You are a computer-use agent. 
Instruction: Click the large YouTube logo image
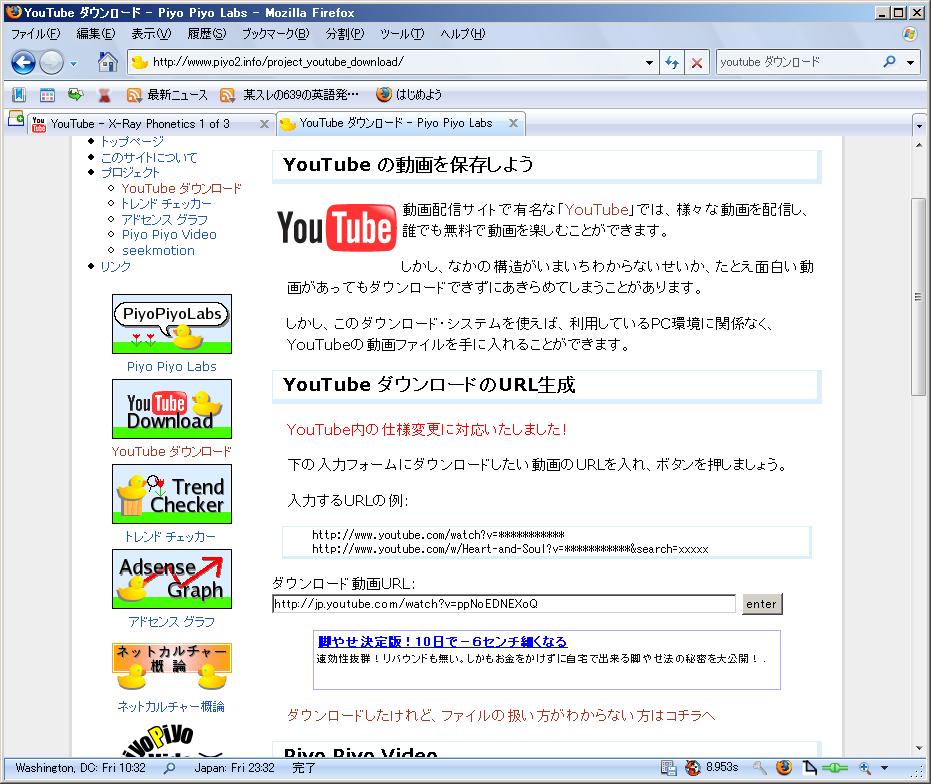336,227
